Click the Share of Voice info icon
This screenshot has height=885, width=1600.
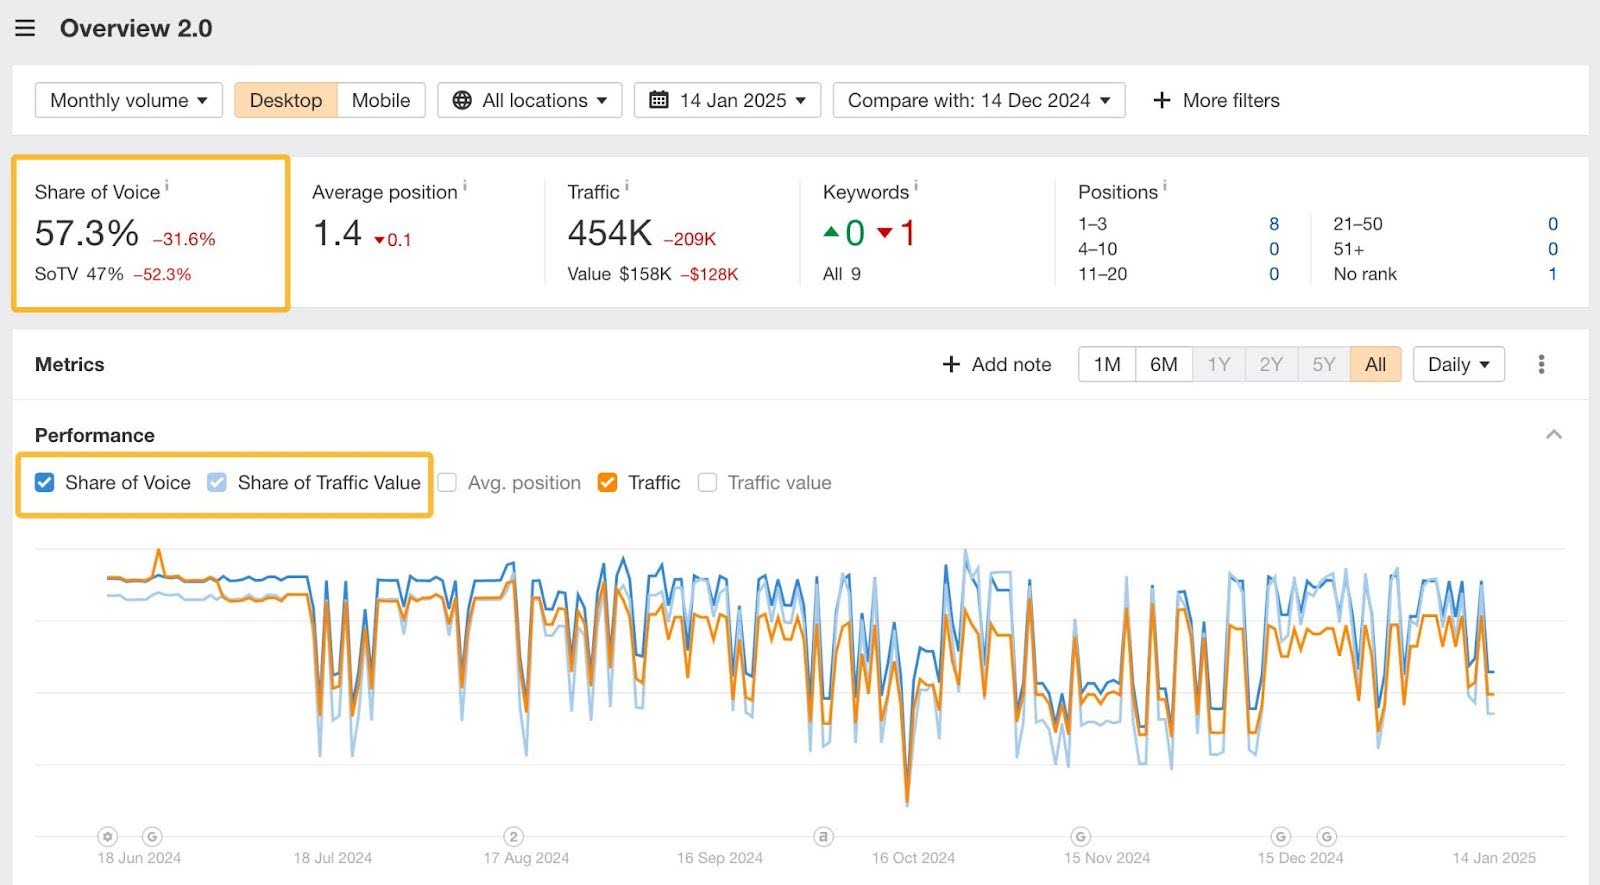click(x=167, y=186)
